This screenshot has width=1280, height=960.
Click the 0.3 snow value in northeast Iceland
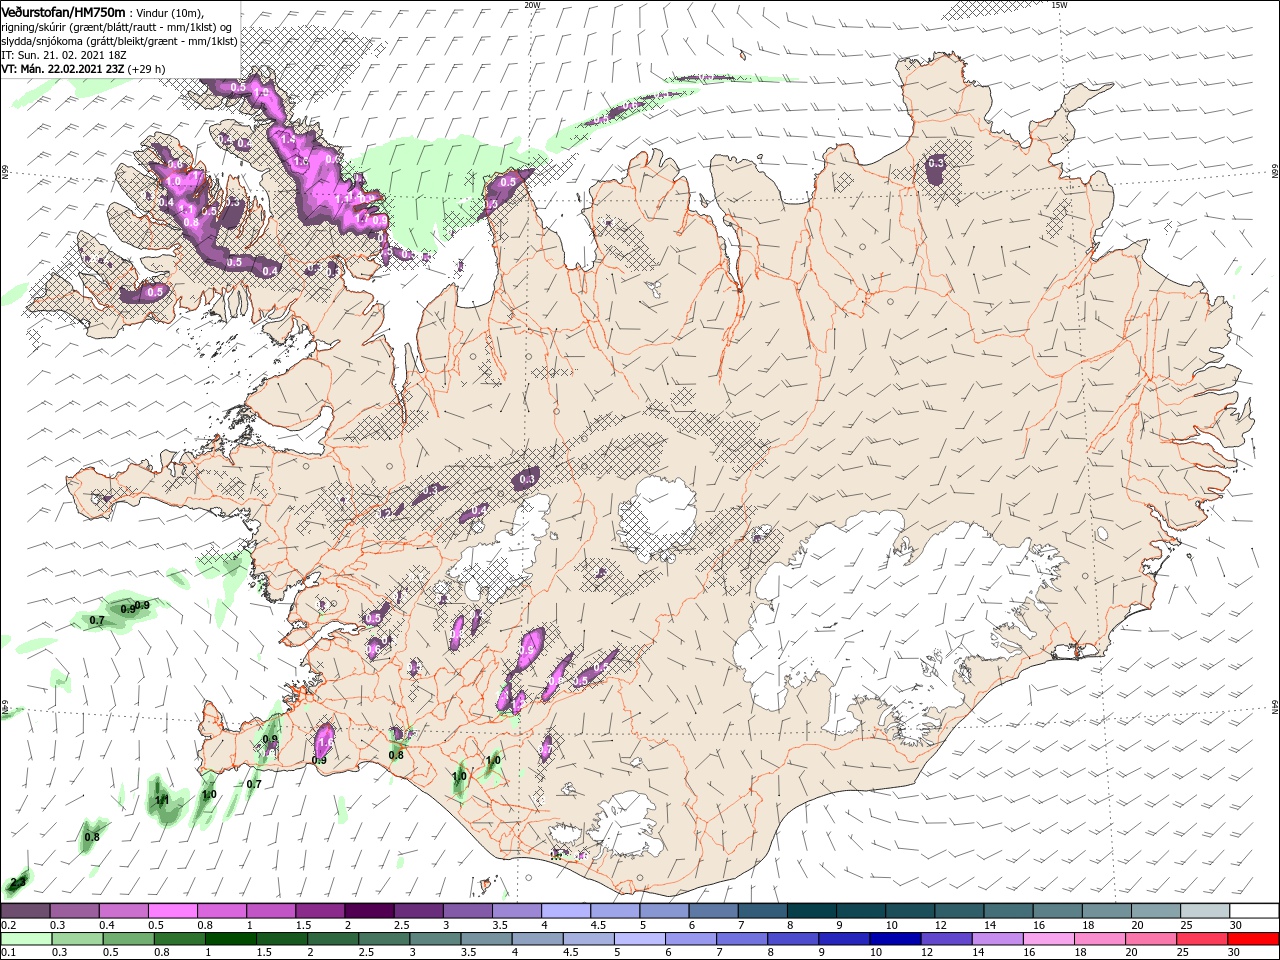tap(936, 162)
